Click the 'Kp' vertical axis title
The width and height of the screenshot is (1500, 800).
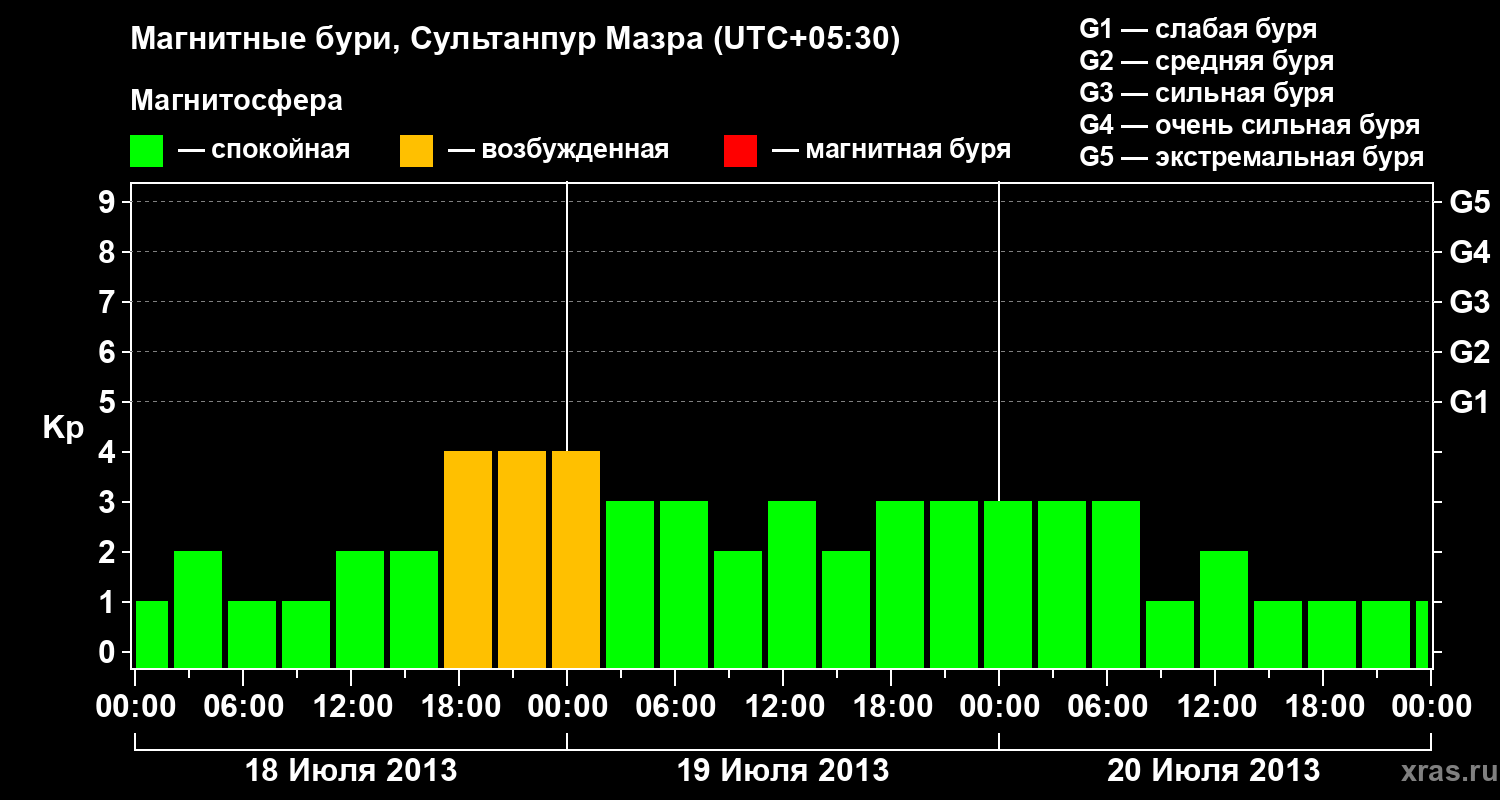63,428
